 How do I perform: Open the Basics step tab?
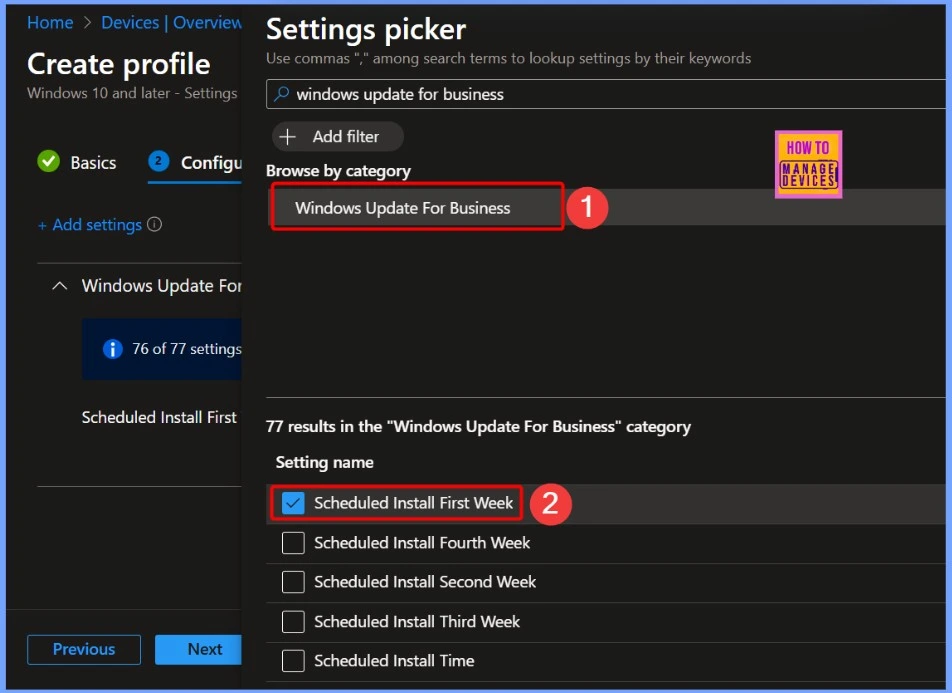click(x=76, y=162)
